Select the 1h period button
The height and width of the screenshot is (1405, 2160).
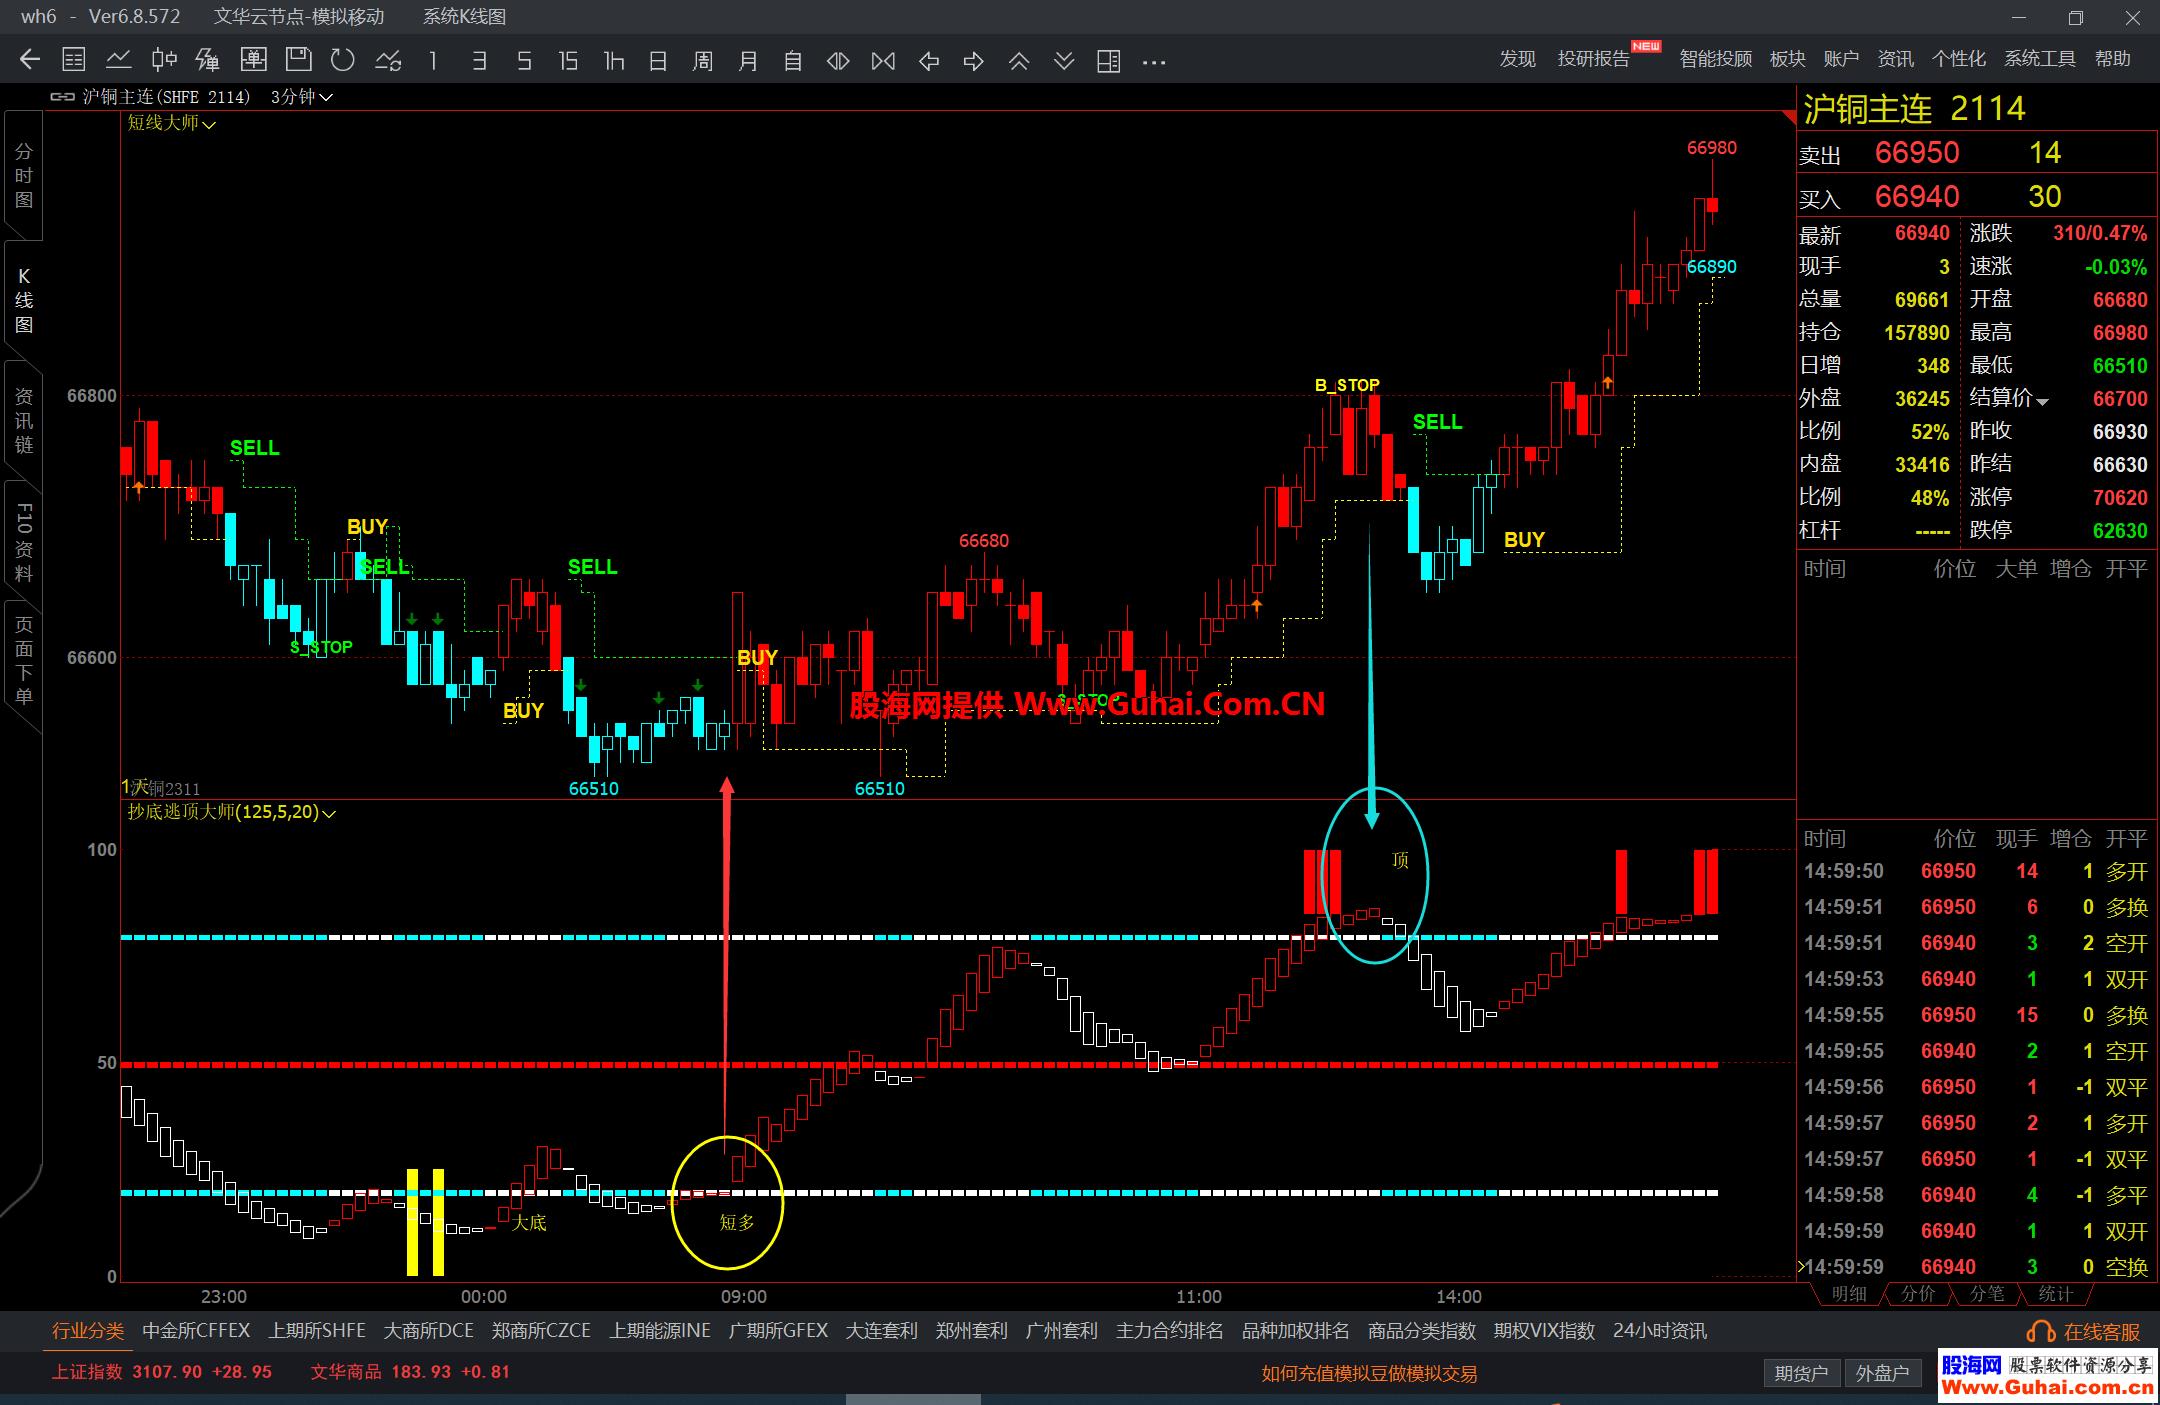(613, 61)
